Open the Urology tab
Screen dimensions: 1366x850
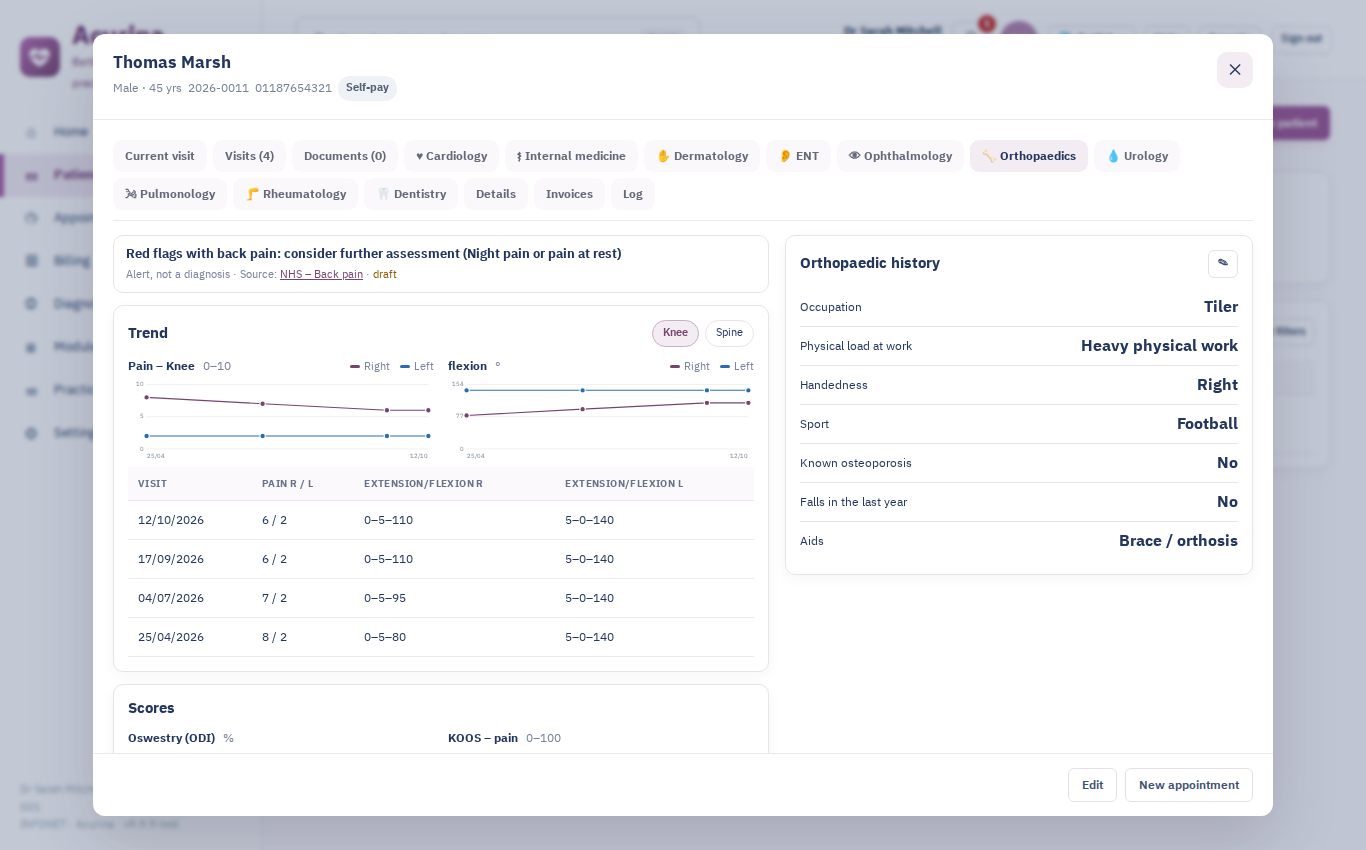point(1137,156)
